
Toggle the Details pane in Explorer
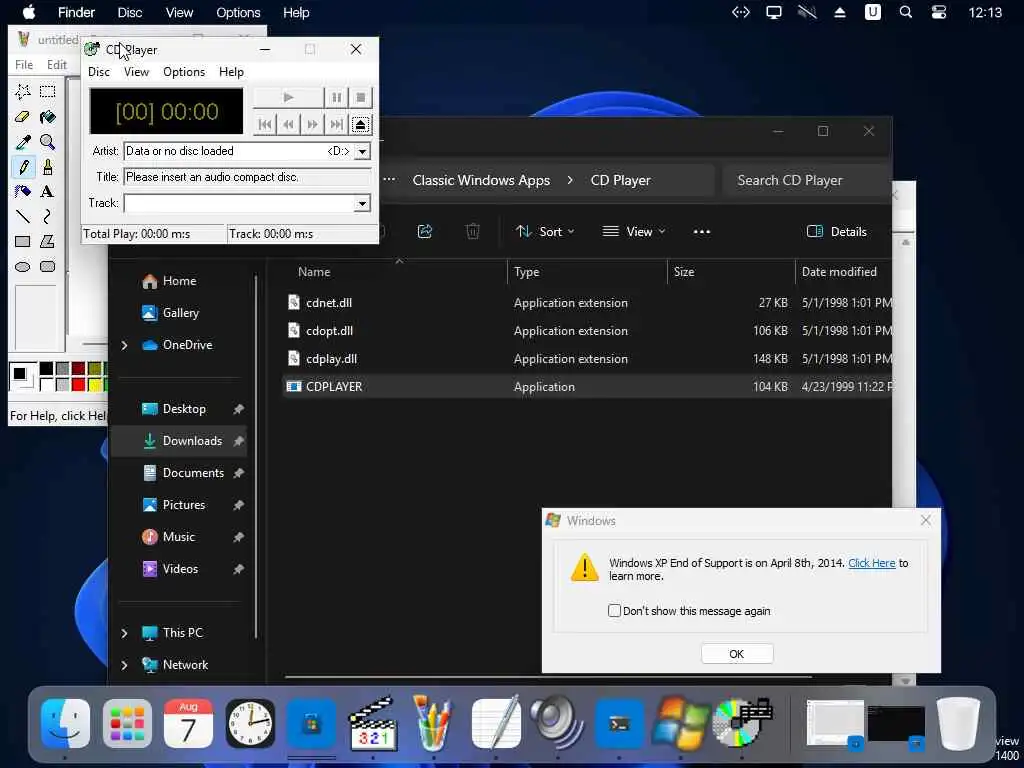click(837, 231)
